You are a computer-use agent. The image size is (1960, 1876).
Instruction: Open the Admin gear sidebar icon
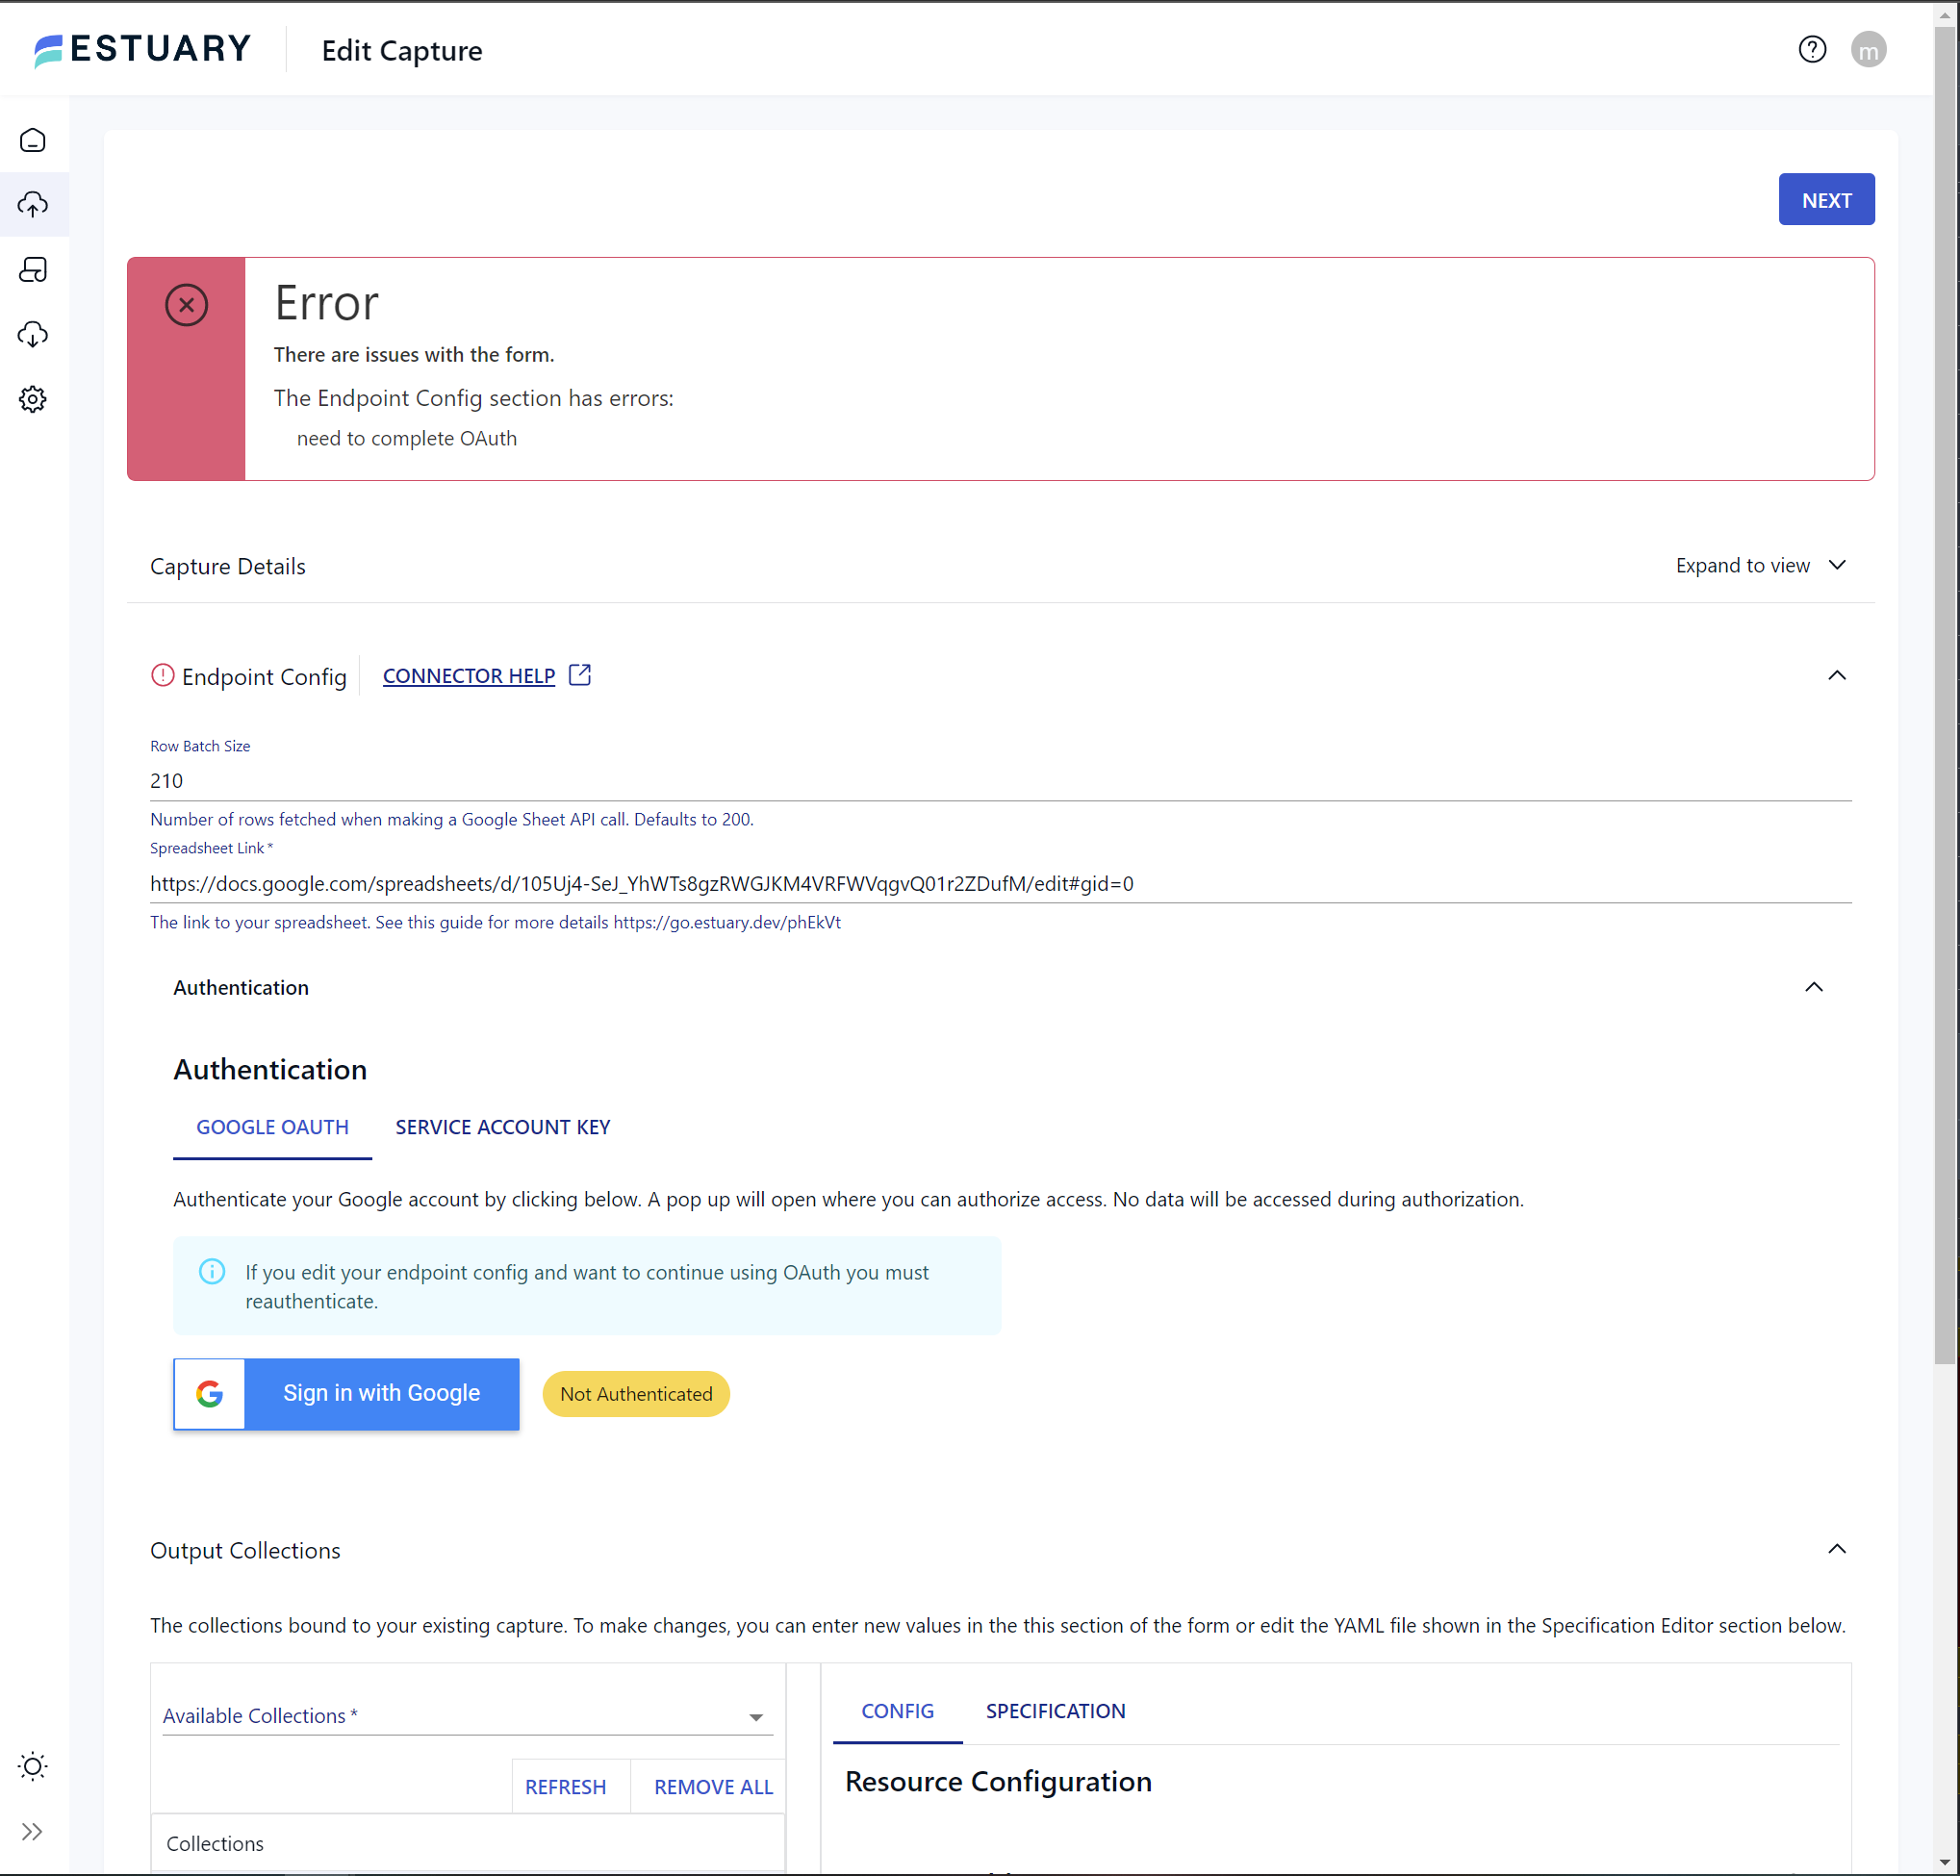pos(33,400)
